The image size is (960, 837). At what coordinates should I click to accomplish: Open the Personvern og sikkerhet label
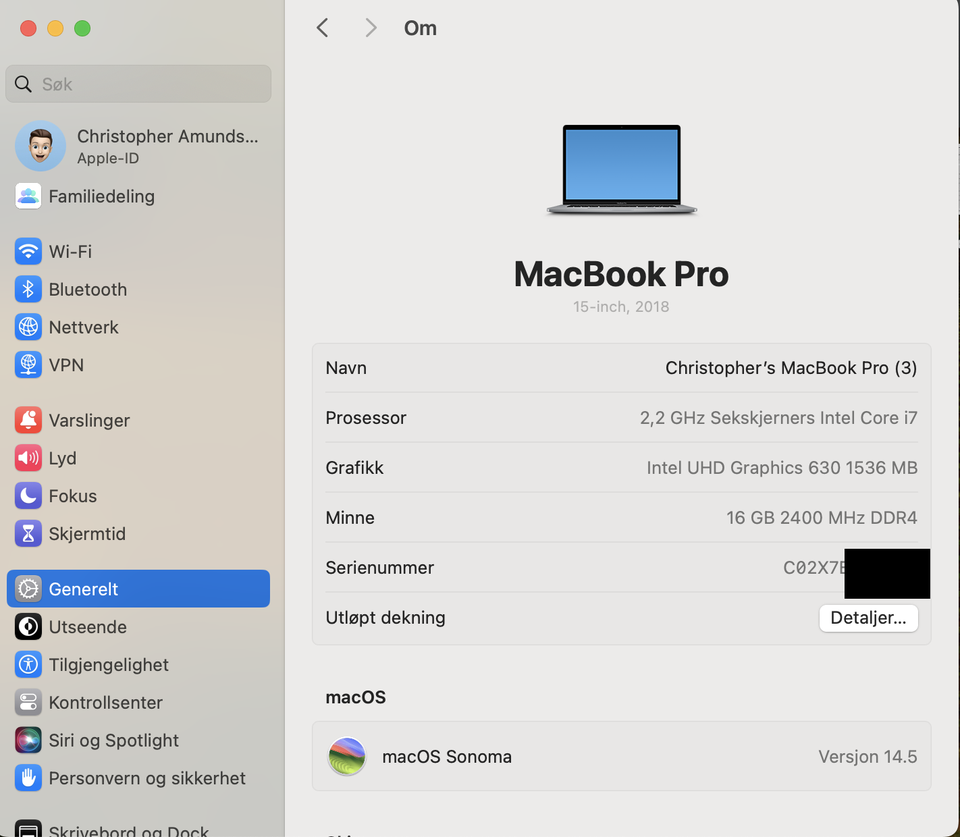click(x=147, y=778)
